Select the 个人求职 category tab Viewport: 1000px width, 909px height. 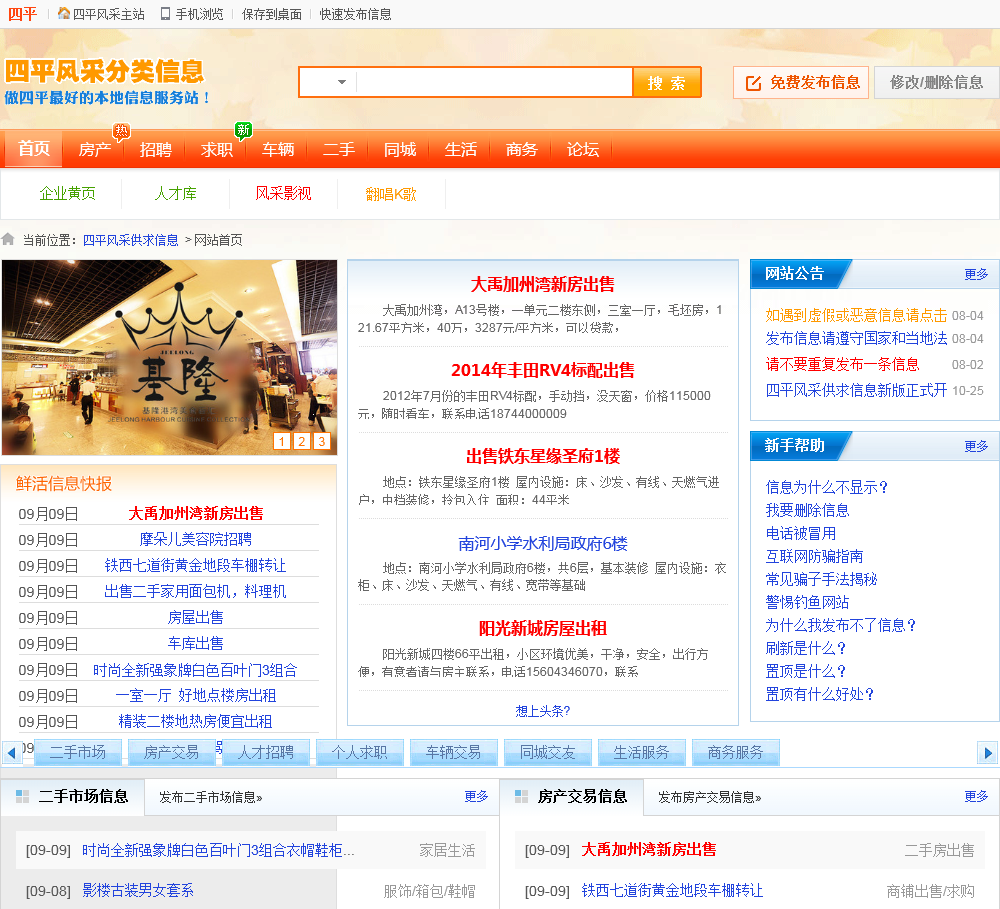tap(360, 753)
